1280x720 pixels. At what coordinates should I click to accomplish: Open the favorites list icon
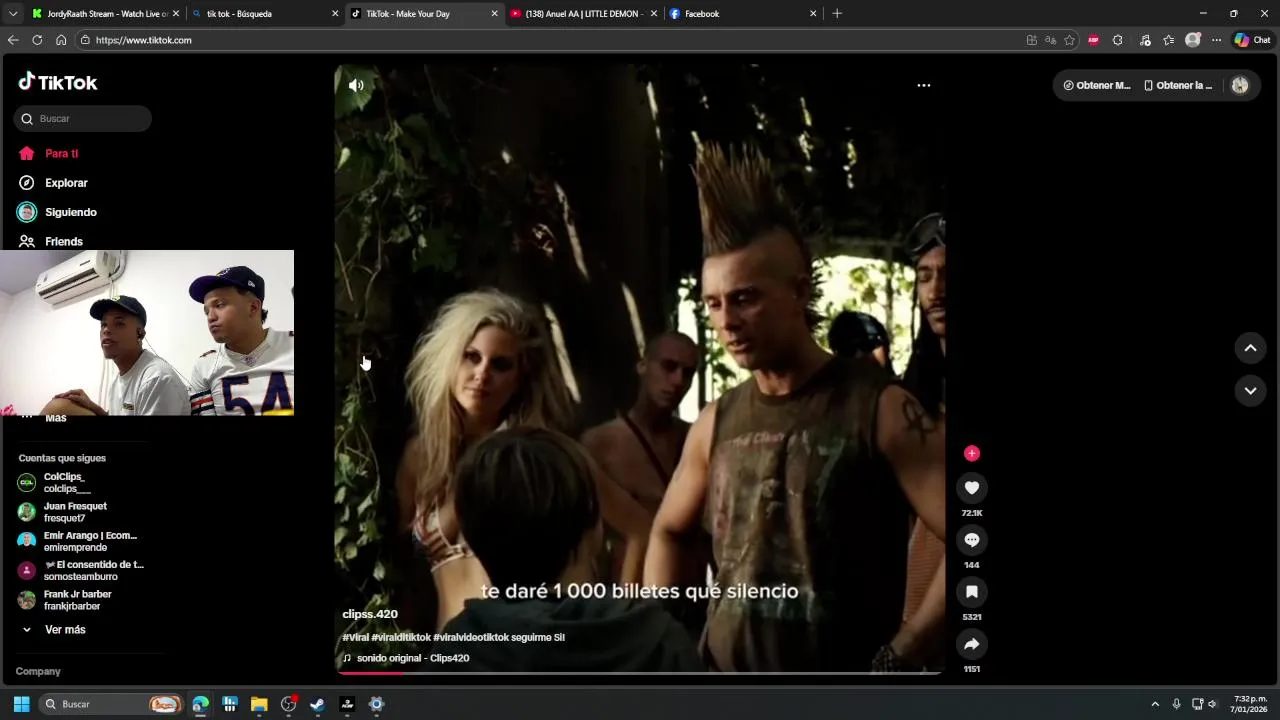pyautogui.click(x=1168, y=40)
